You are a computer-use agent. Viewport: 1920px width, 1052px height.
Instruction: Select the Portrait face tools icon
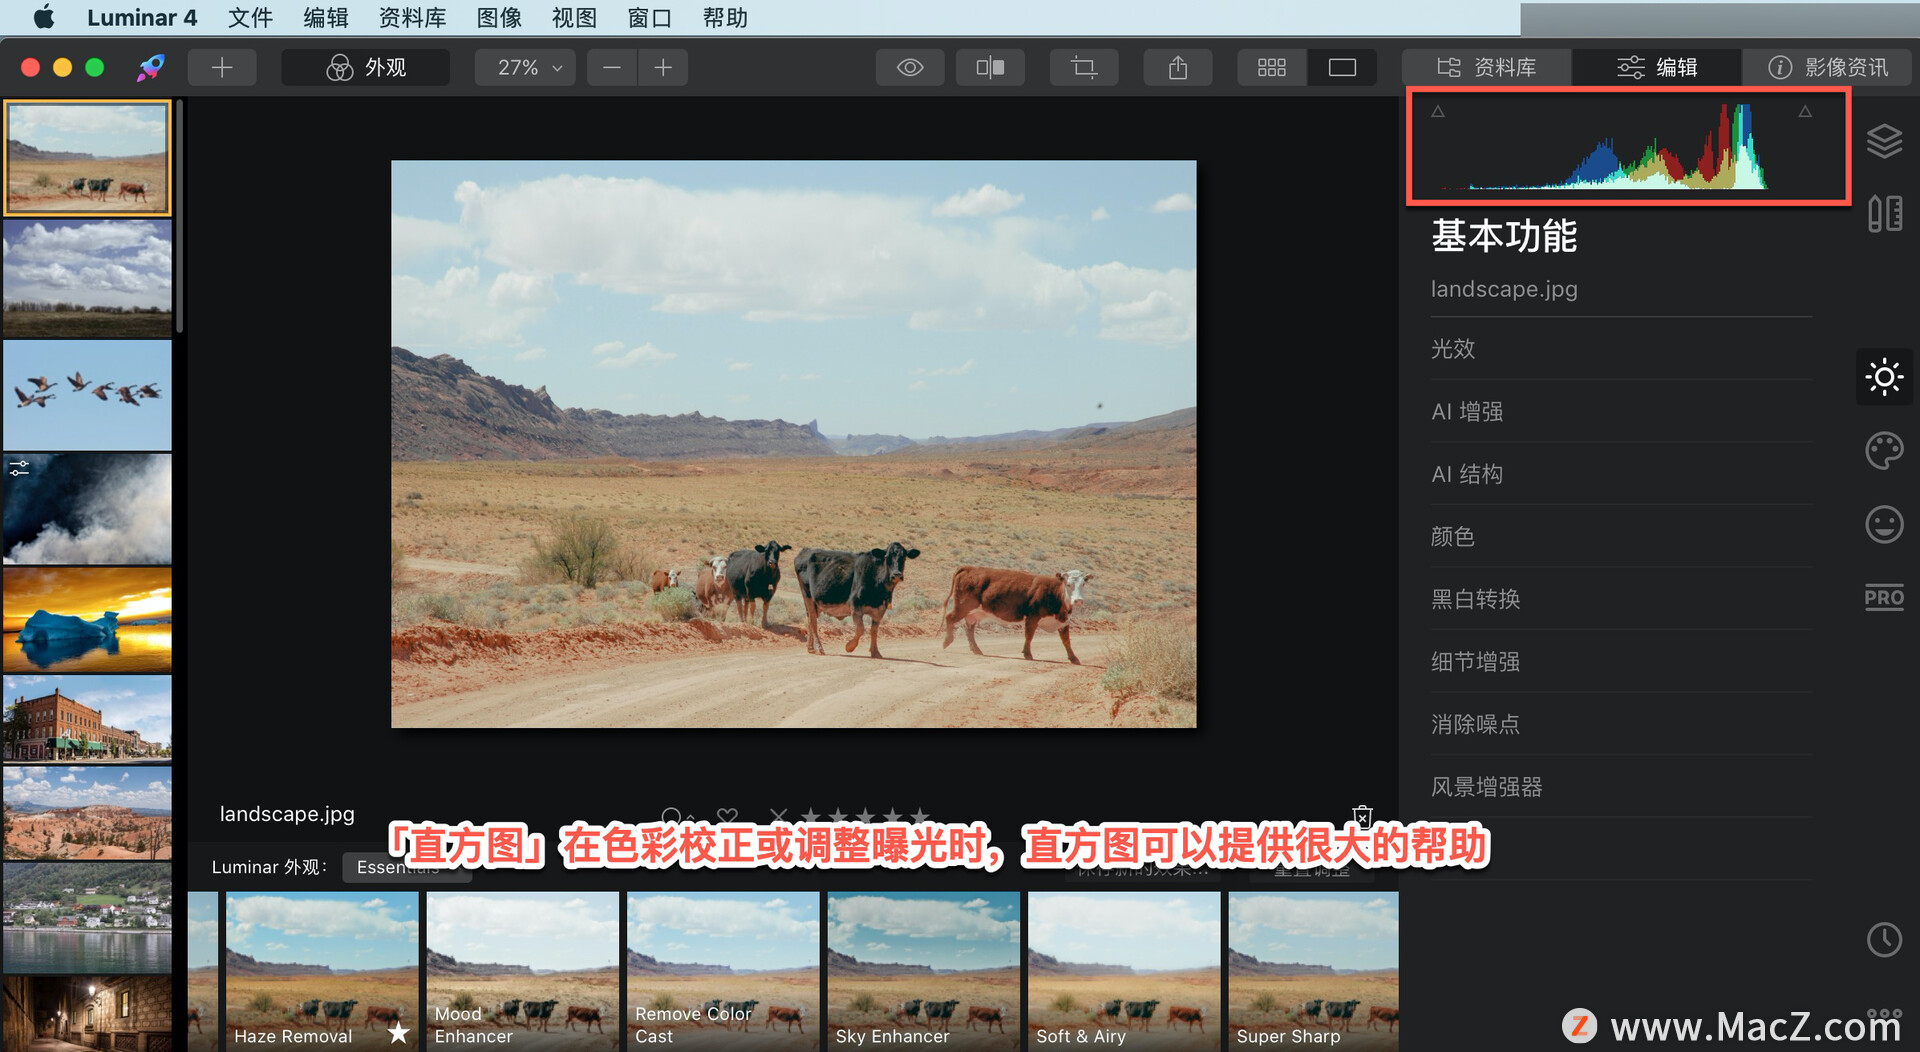[1884, 524]
